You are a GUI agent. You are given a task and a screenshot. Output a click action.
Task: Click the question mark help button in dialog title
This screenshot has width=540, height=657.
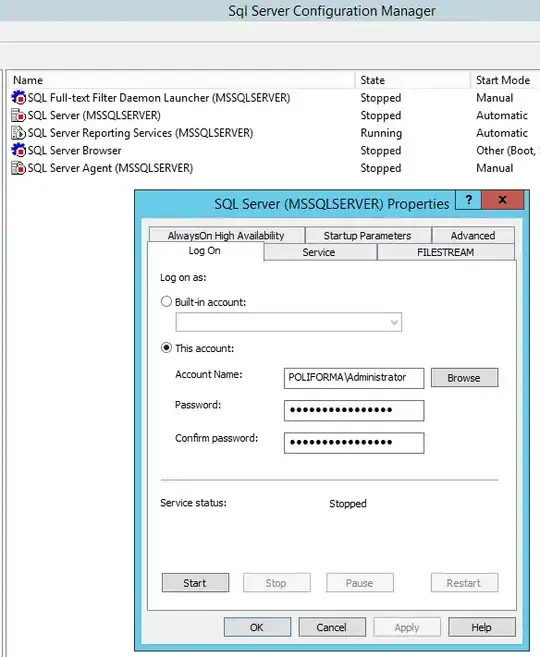pos(469,200)
